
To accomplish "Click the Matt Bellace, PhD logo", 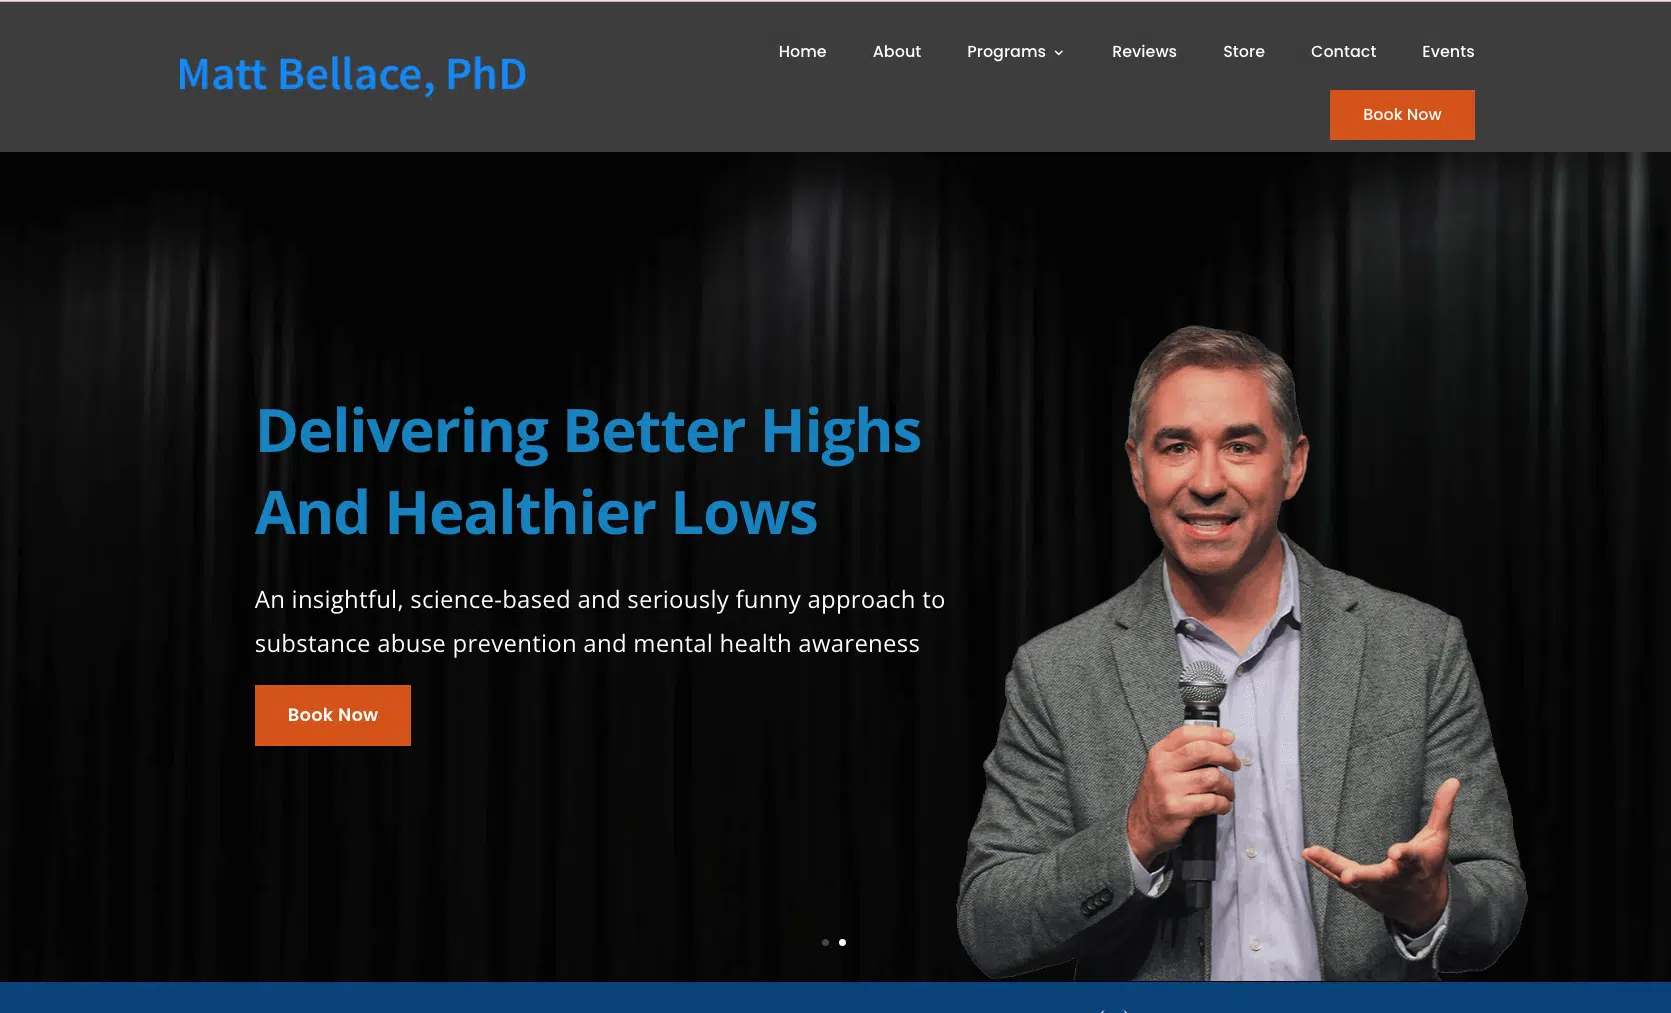I will 352,75.
